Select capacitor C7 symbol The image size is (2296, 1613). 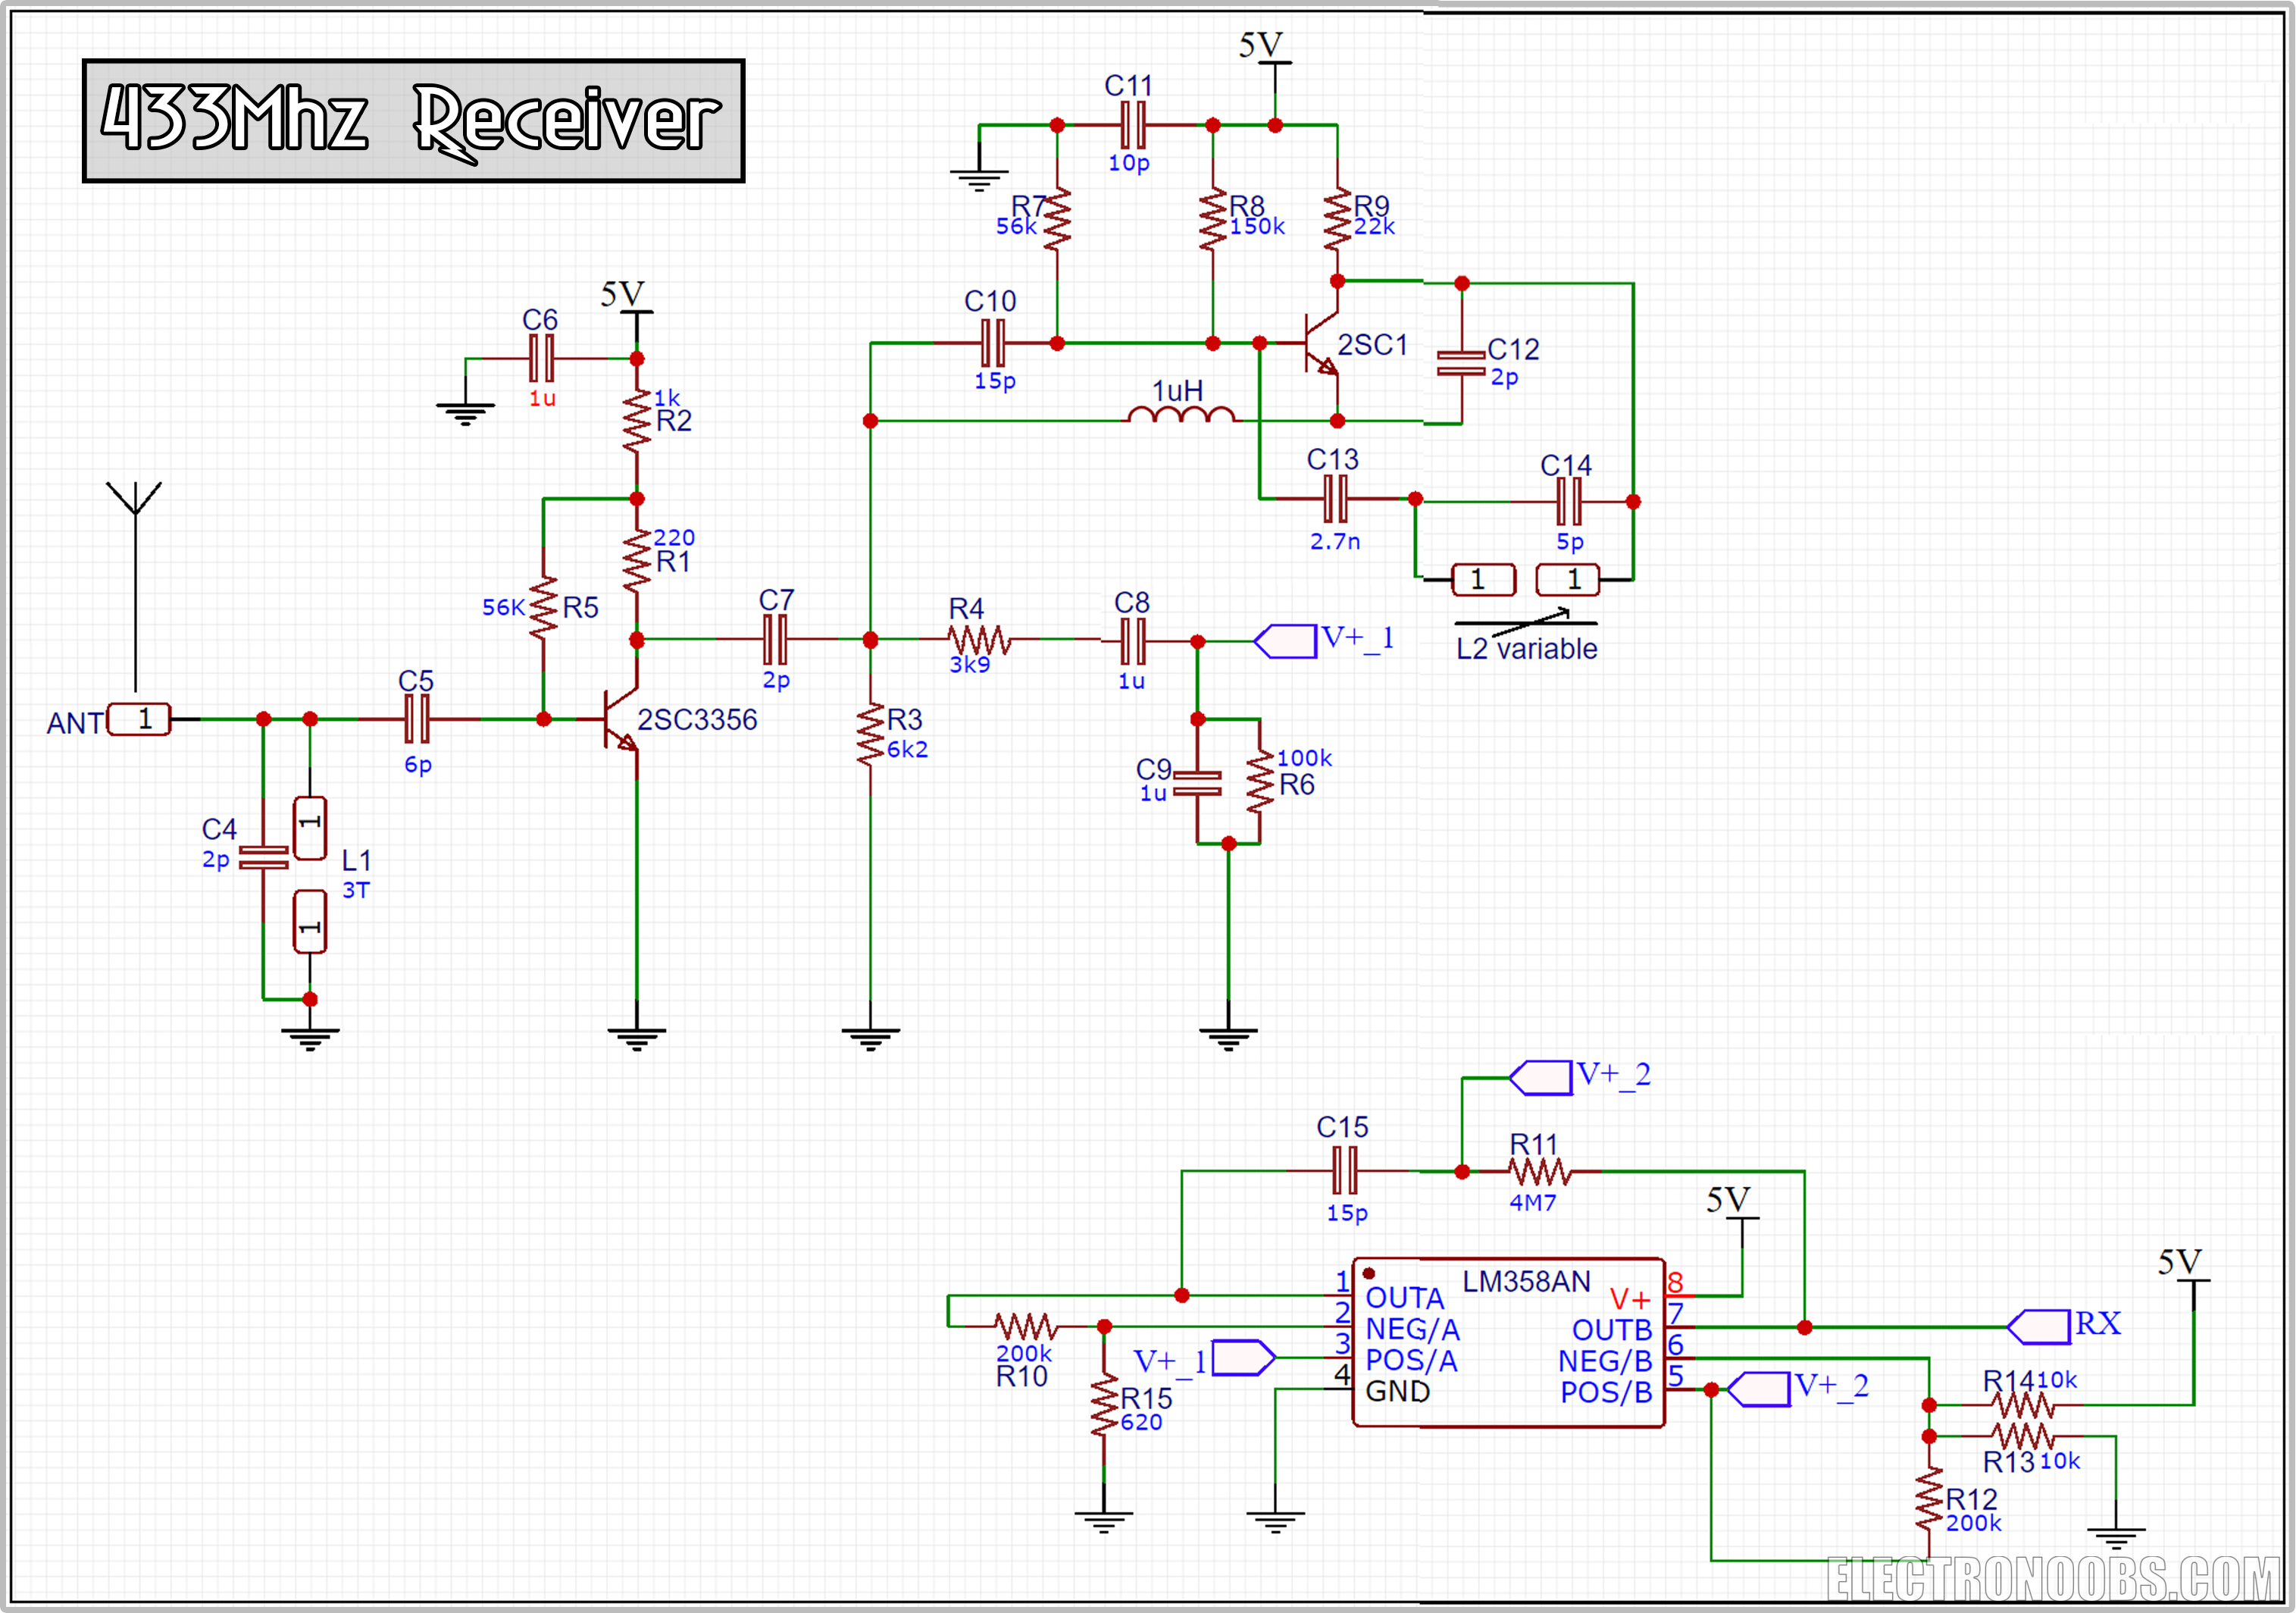coord(775,639)
